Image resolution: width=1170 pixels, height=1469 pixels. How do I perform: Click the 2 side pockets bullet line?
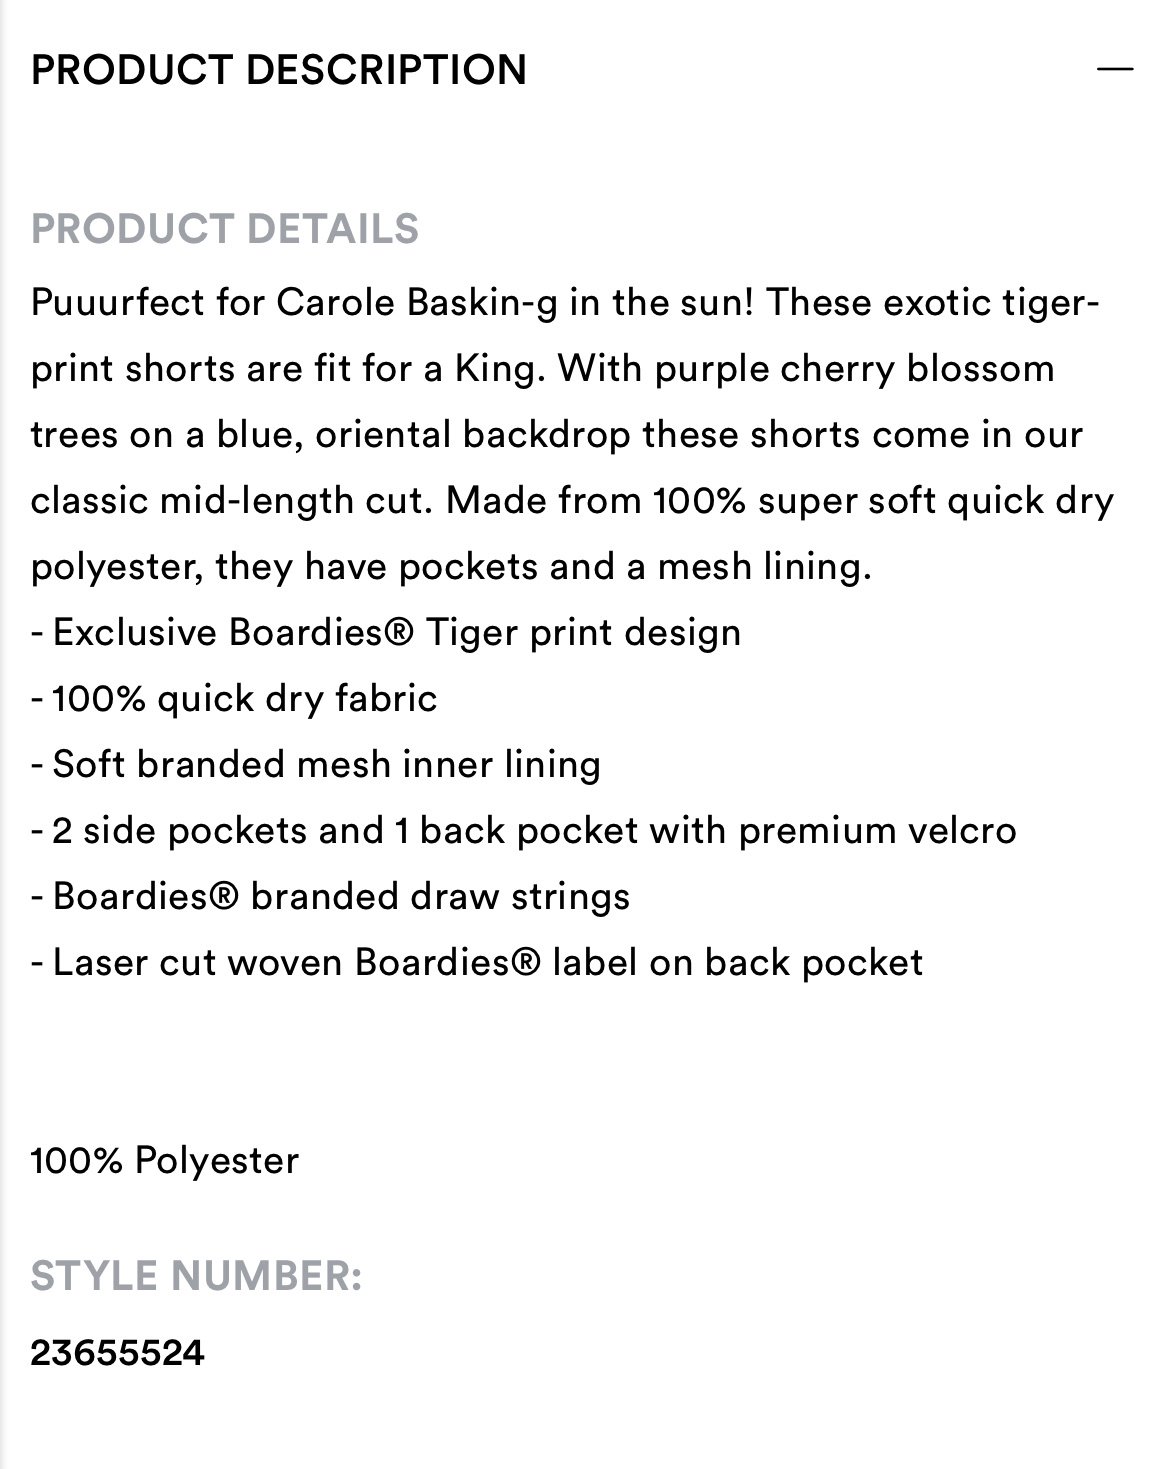[x=524, y=831]
